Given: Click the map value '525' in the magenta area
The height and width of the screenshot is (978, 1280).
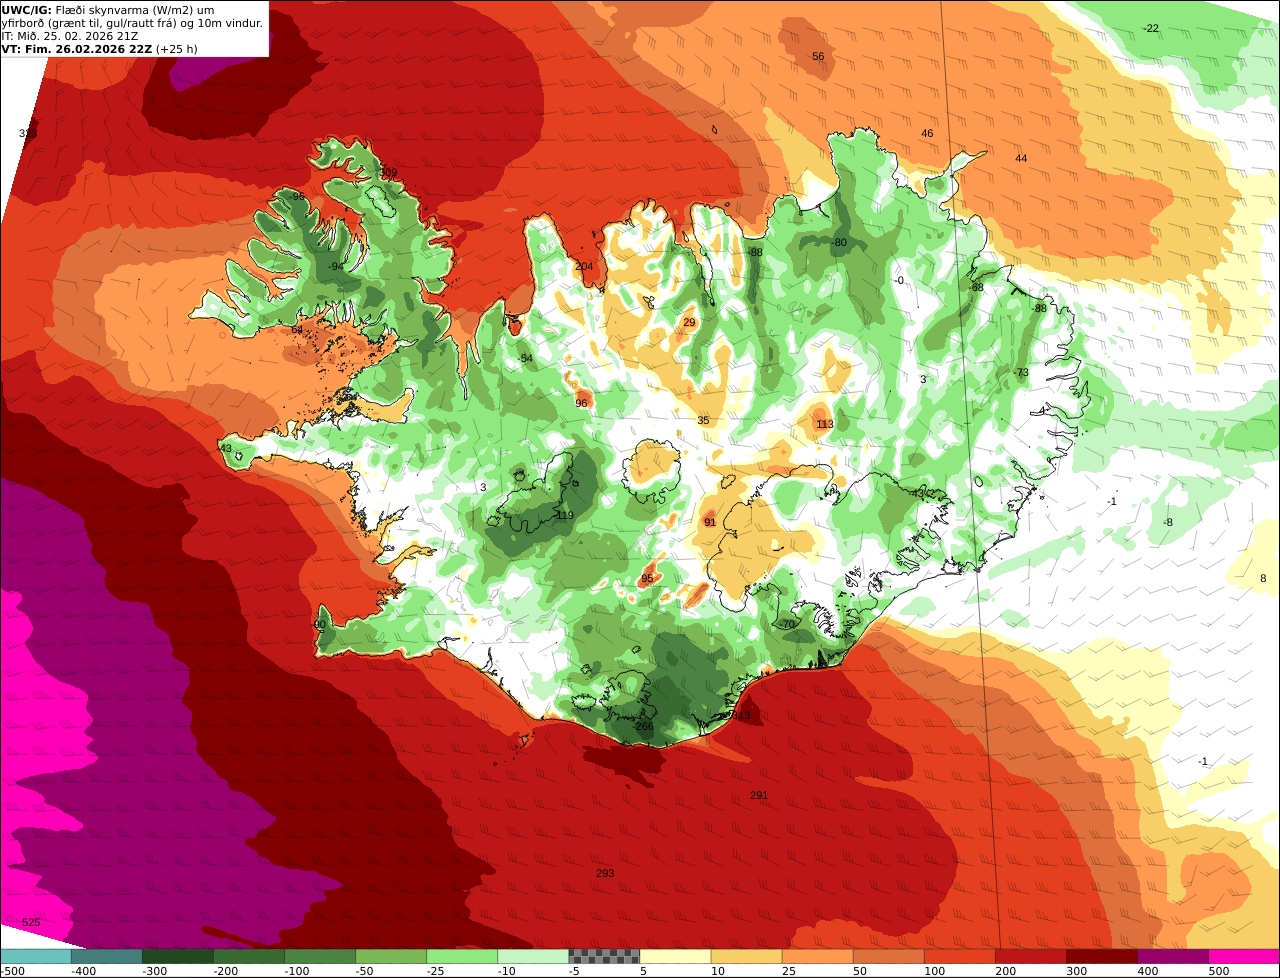Looking at the screenshot, I should pos(31,922).
